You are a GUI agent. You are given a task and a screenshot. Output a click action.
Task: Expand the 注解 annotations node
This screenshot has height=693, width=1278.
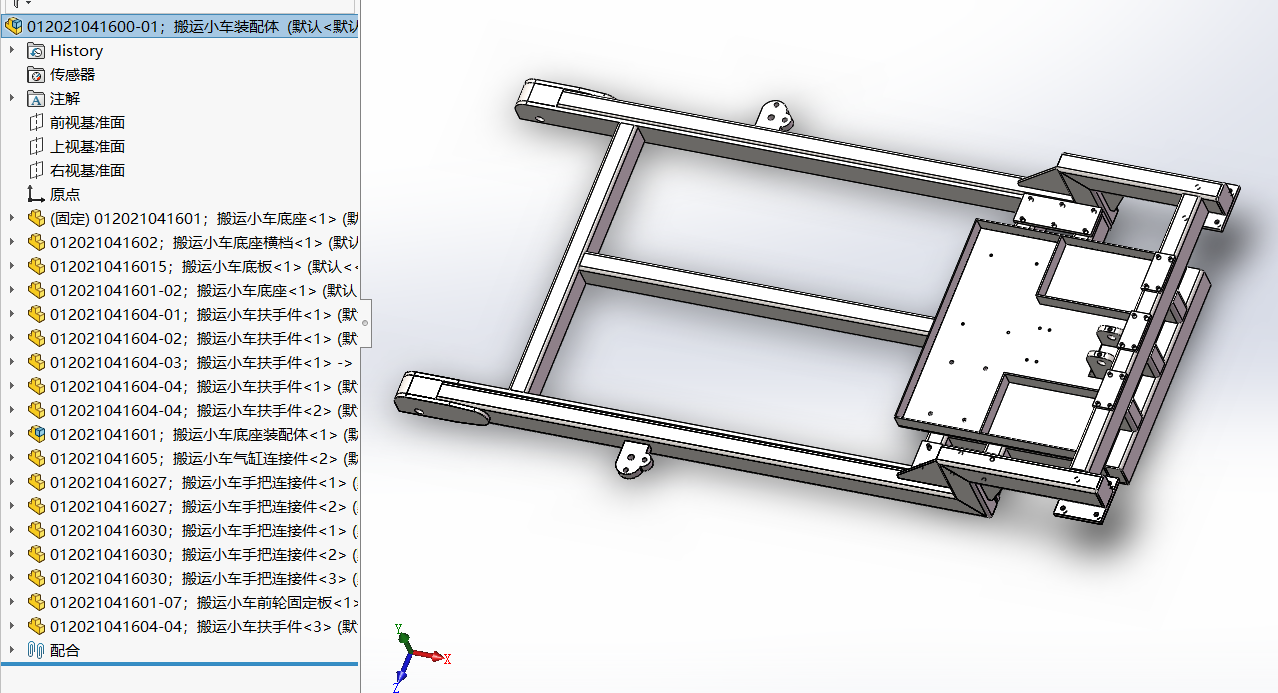pos(12,99)
